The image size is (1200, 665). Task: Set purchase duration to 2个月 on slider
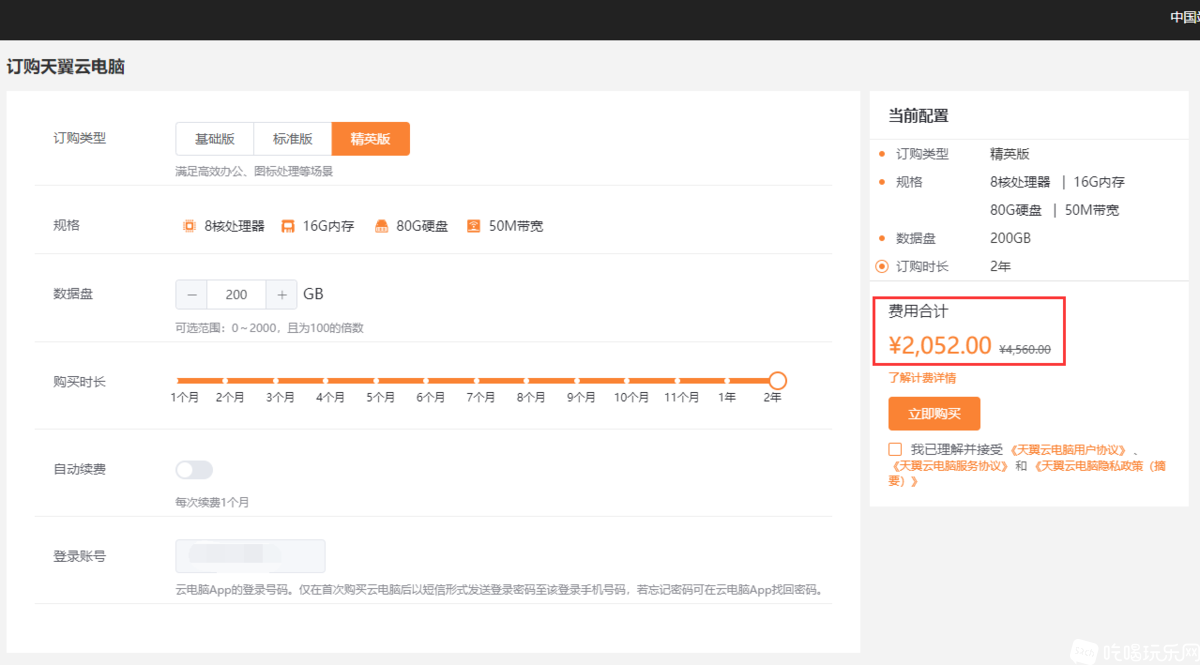226,381
